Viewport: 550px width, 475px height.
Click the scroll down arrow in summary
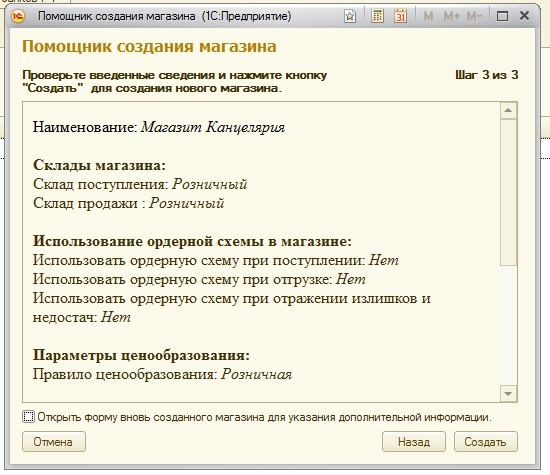pyautogui.click(x=508, y=394)
